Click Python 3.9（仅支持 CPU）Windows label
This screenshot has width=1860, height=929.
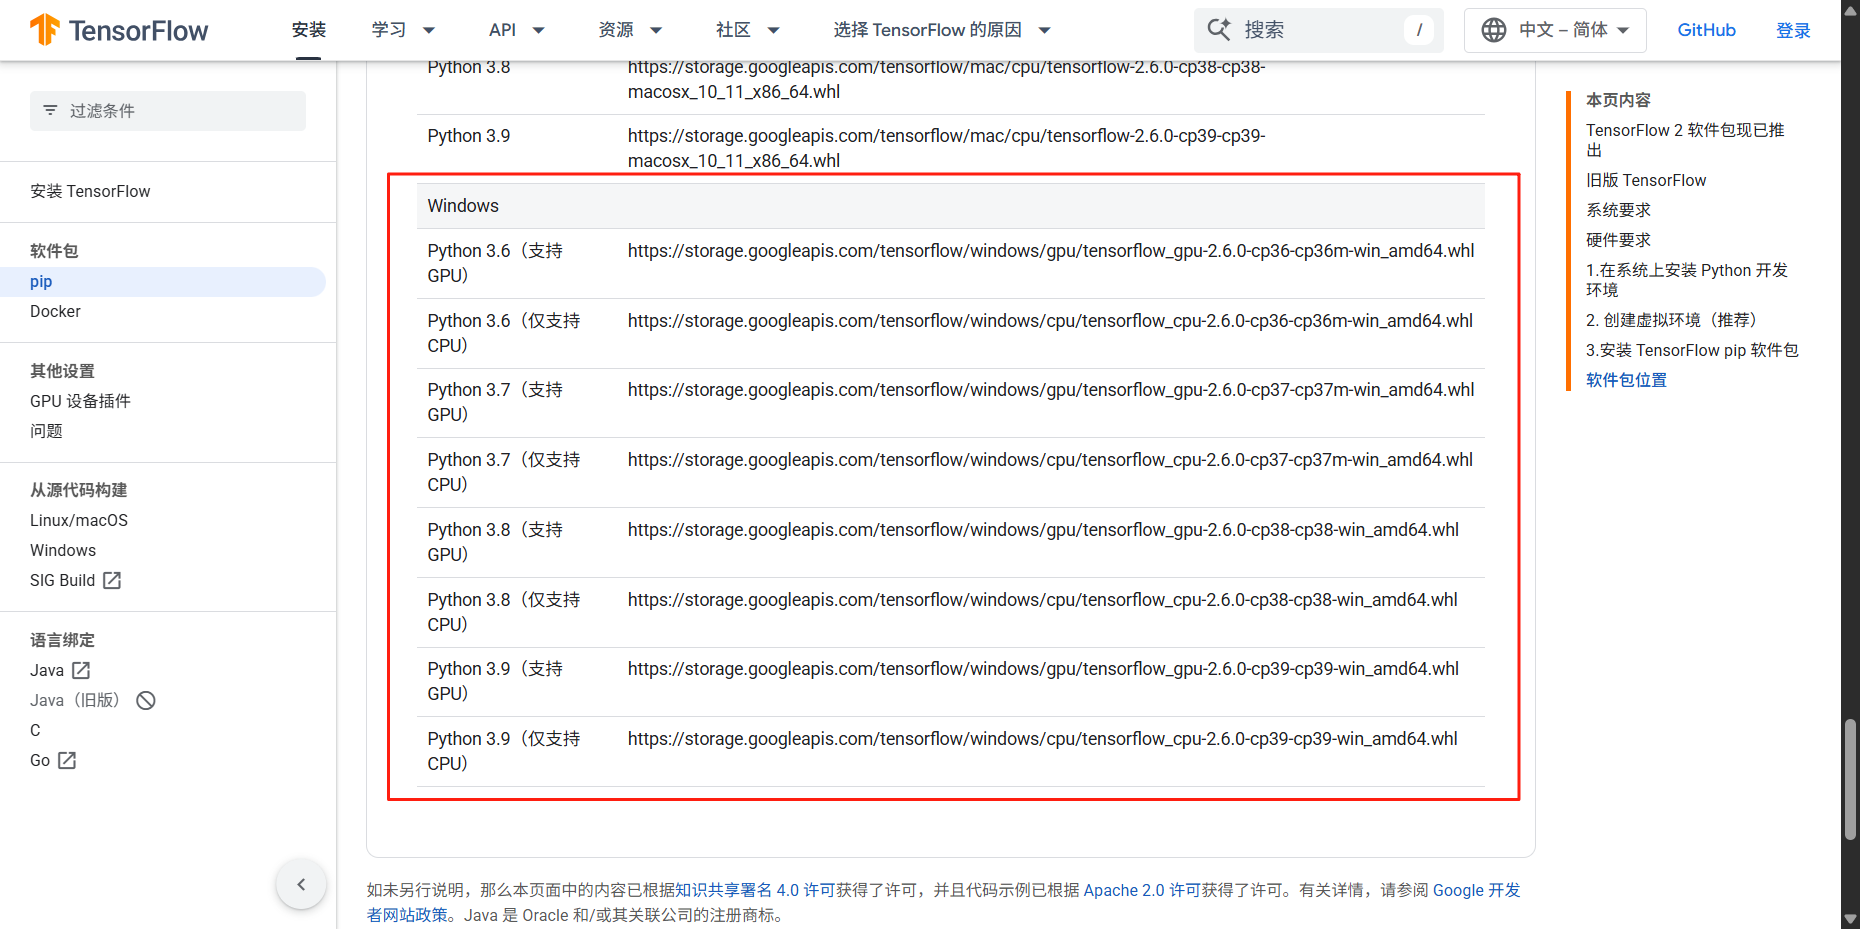504,751
